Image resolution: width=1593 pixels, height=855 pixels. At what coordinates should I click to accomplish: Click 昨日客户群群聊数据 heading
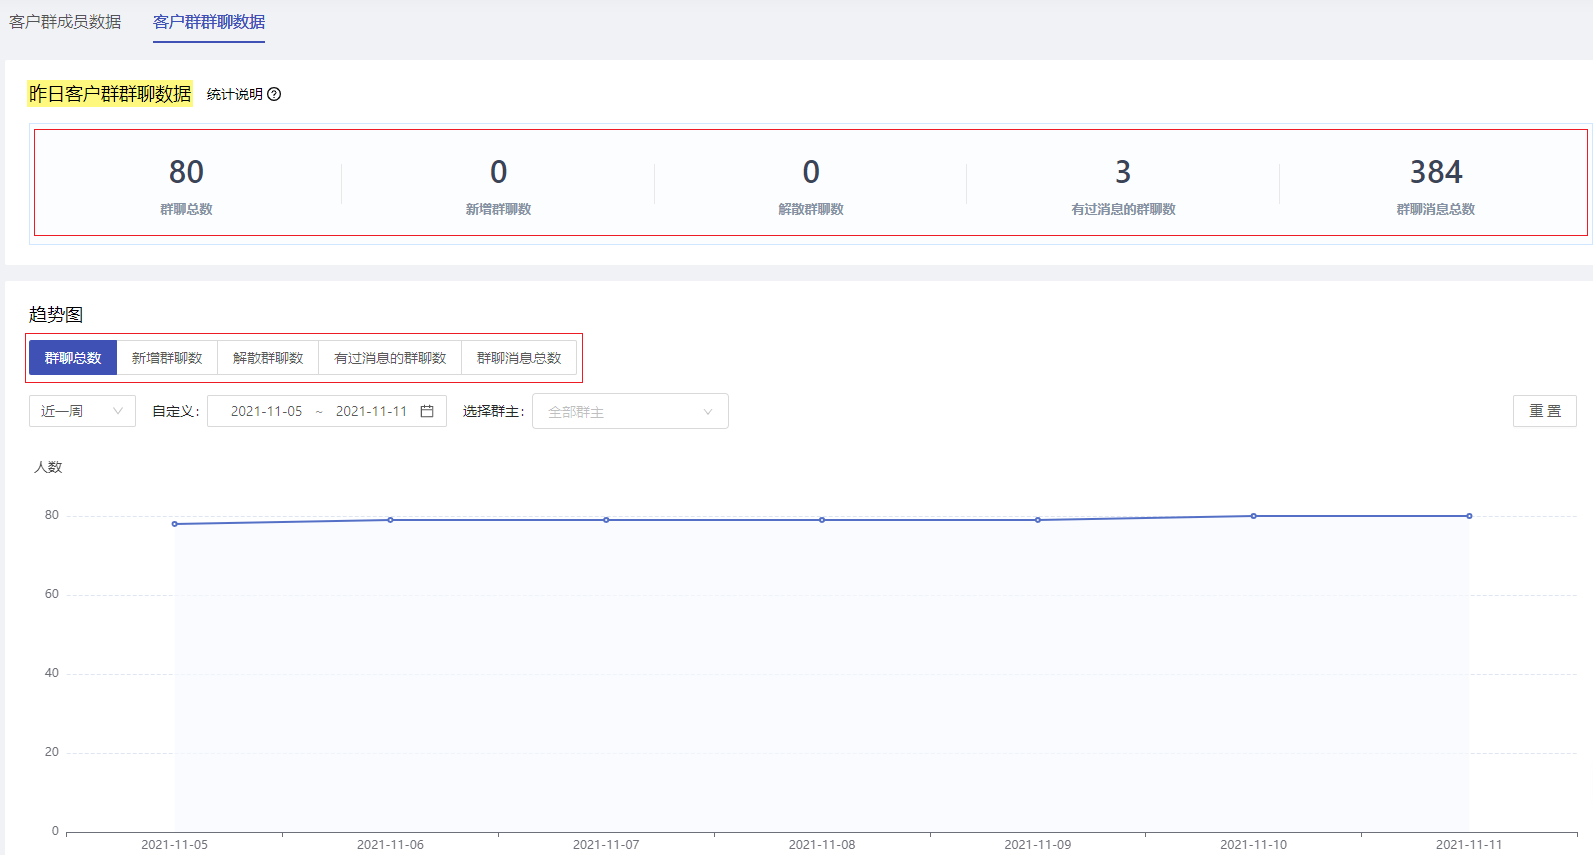[x=110, y=94]
